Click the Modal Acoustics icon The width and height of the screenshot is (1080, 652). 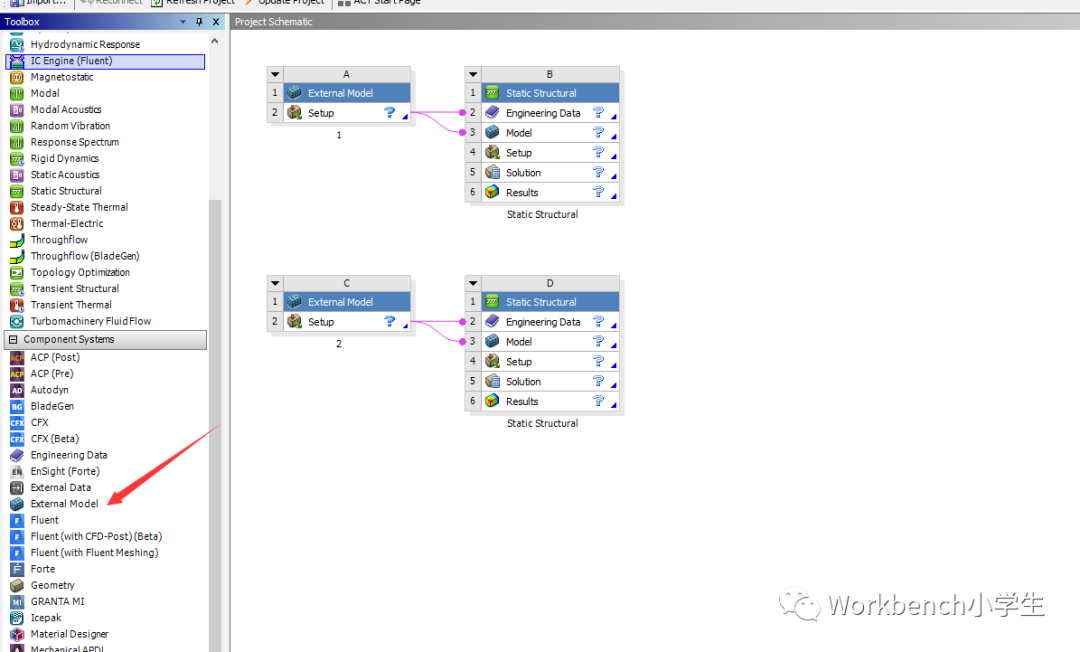coord(17,109)
